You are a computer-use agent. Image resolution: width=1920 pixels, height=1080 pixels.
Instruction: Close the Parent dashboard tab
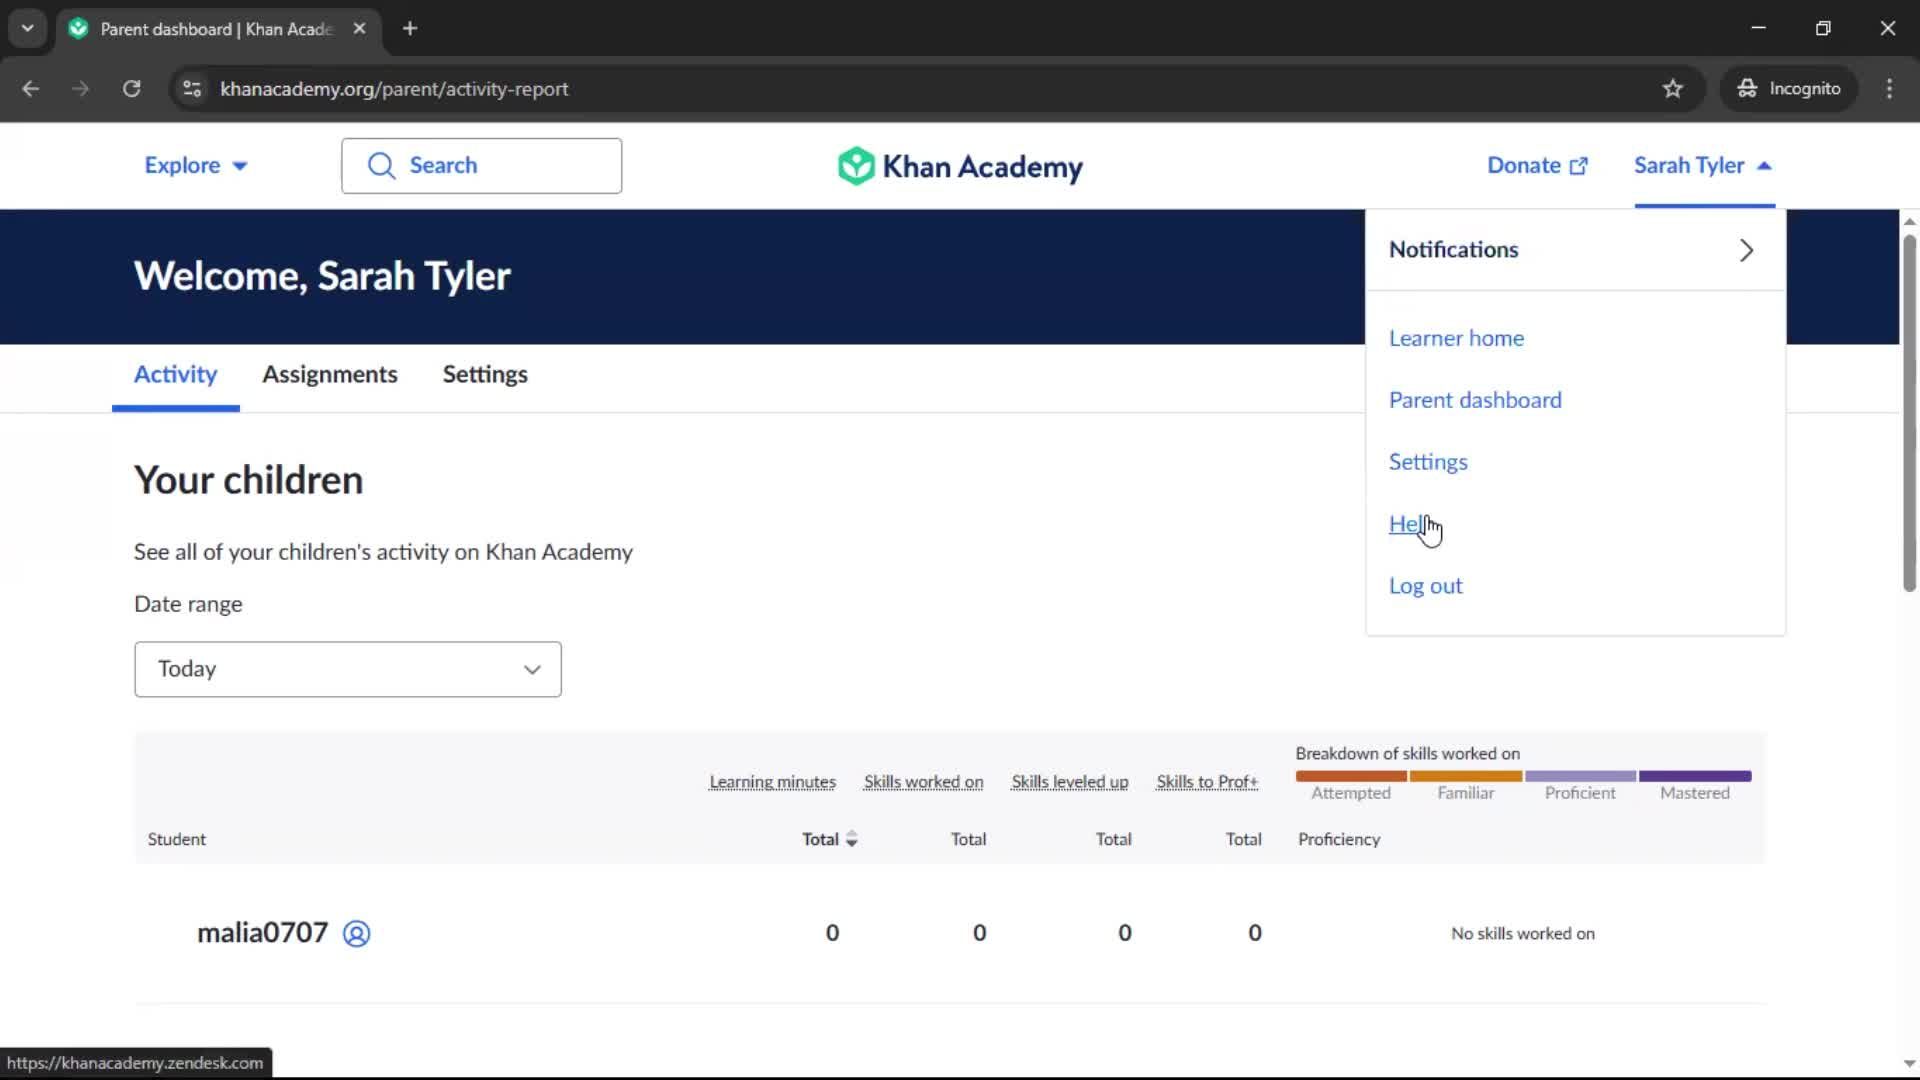359,28
